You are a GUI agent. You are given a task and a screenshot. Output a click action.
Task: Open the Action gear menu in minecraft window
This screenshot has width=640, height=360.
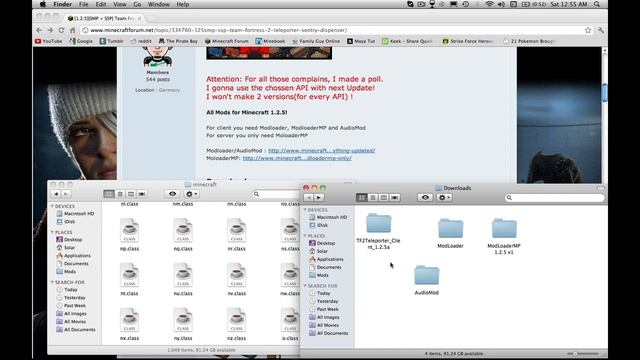(x=191, y=194)
